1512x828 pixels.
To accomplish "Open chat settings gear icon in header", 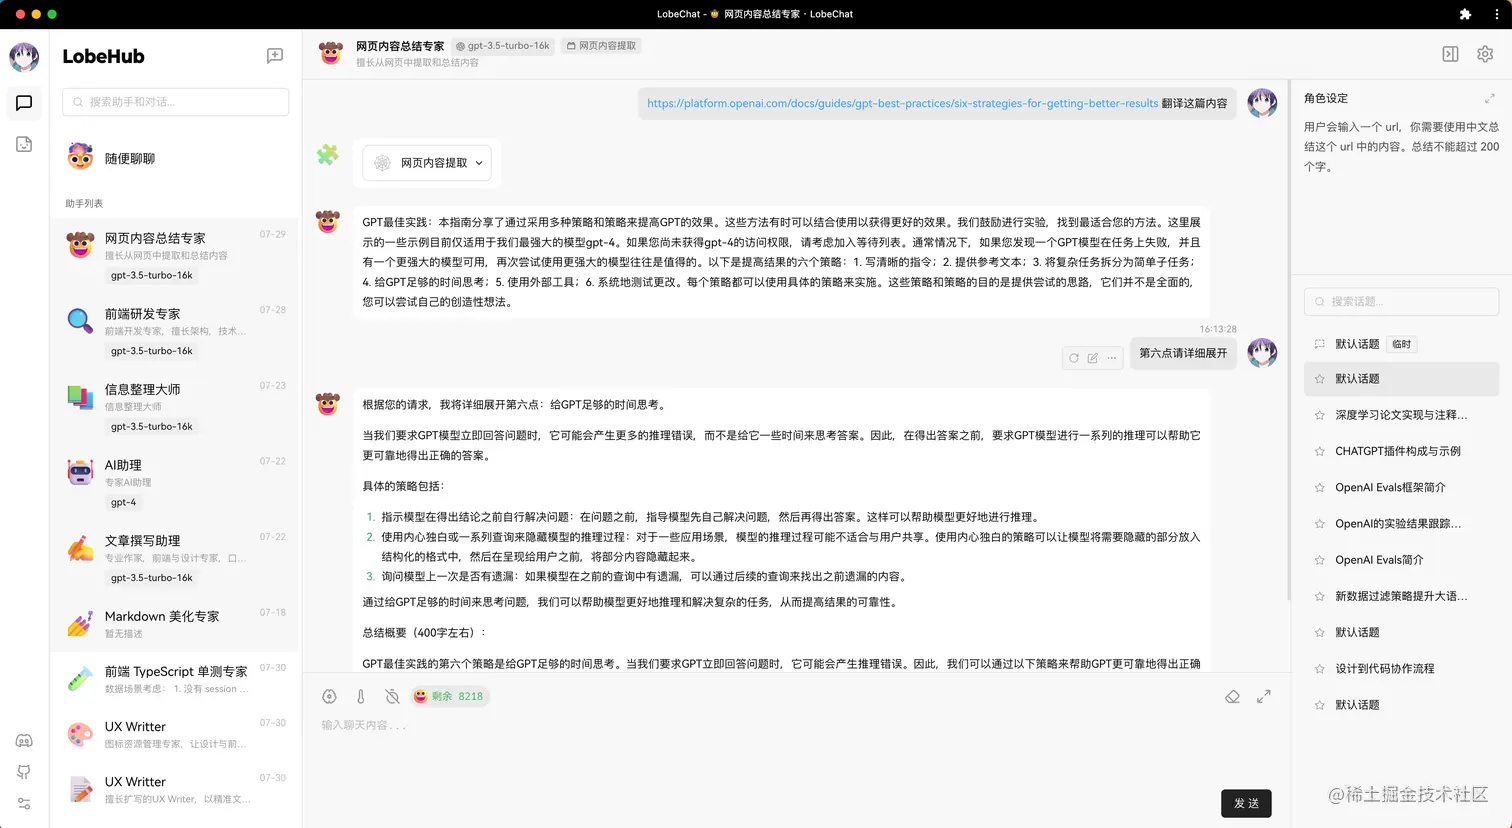I will coord(1485,54).
